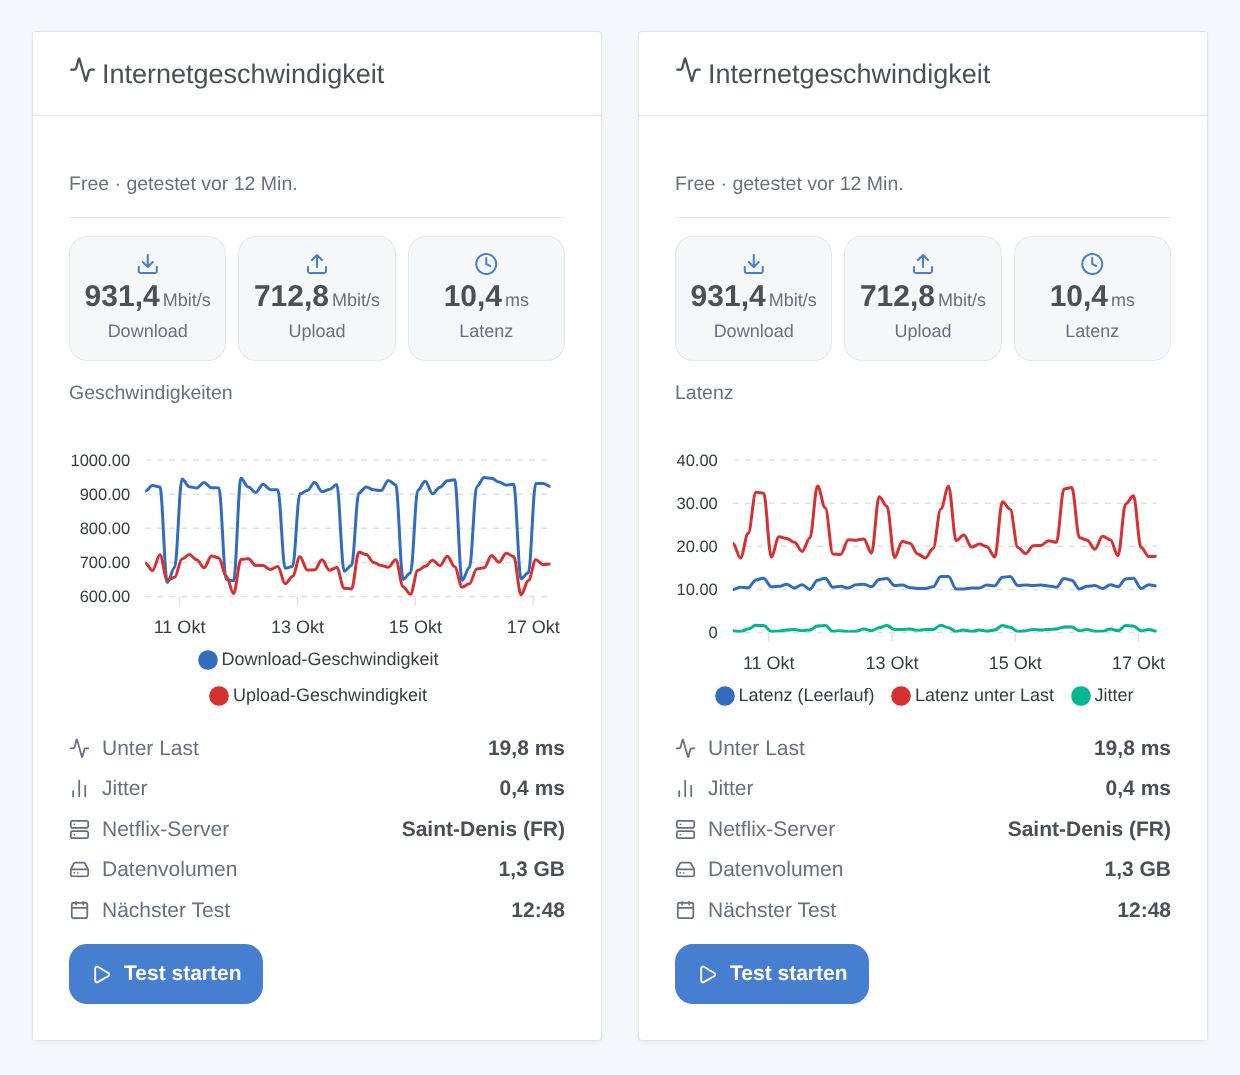This screenshot has width=1240, height=1075.
Task: Click the Geschwindigkeiten chart heading
Action: tap(151, 393)
